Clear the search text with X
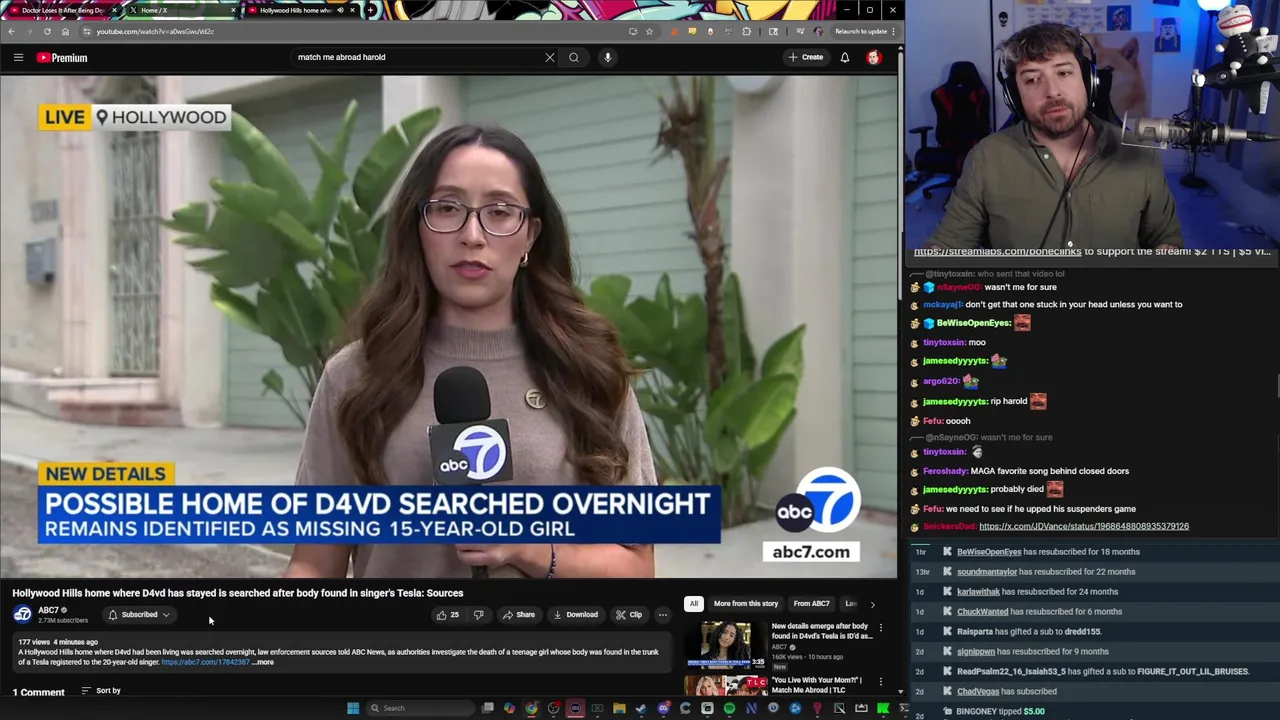1280x720 pixels. 549,57
